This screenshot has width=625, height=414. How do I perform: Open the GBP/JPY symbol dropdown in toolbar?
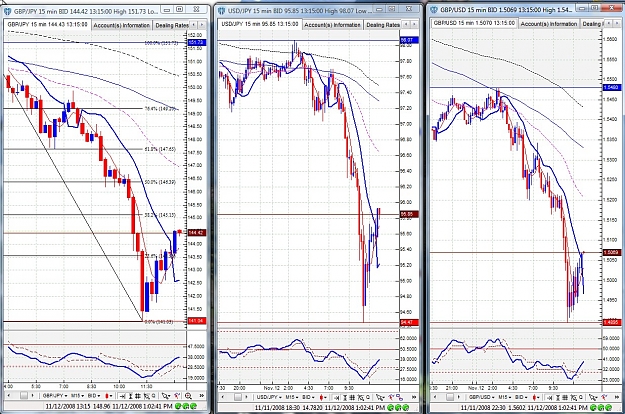pyautogui.click(x=55, y=396)
